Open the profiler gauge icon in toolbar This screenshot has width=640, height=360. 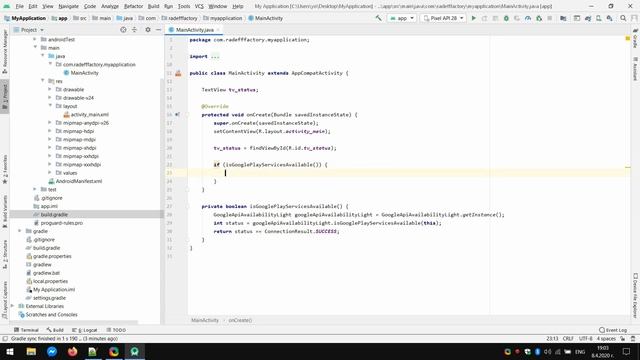click(x=528, y=18)
